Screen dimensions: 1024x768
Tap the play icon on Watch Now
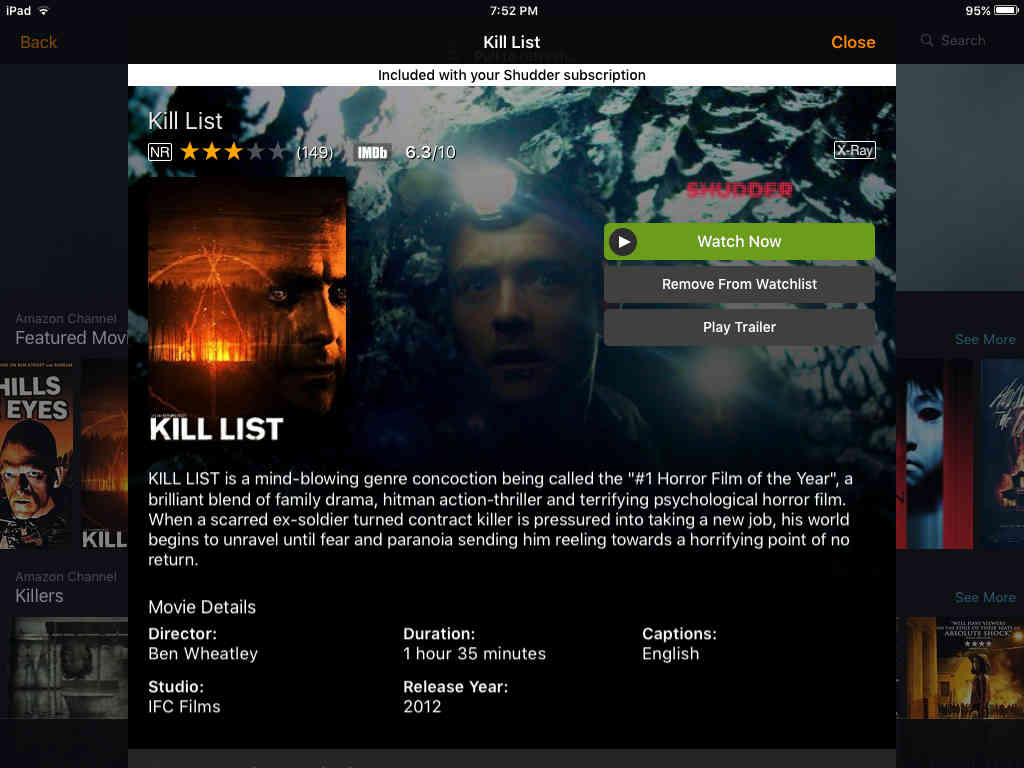(624, 242)
